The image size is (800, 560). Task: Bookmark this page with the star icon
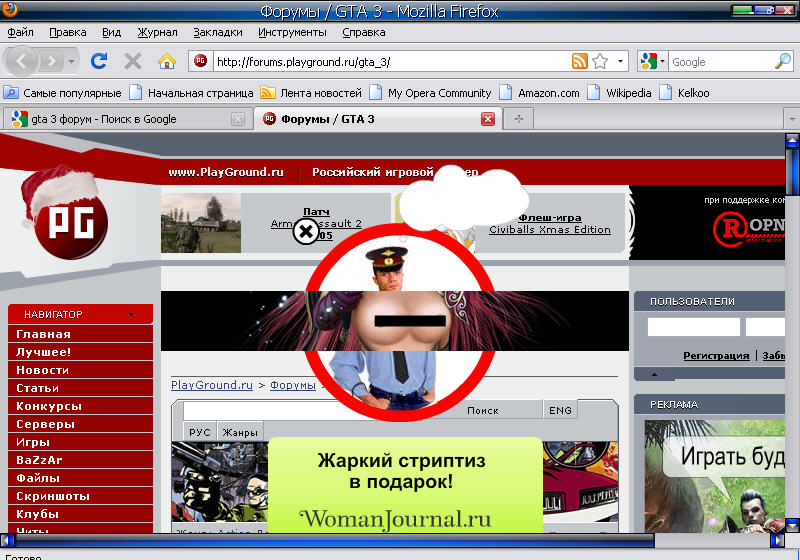601,61
